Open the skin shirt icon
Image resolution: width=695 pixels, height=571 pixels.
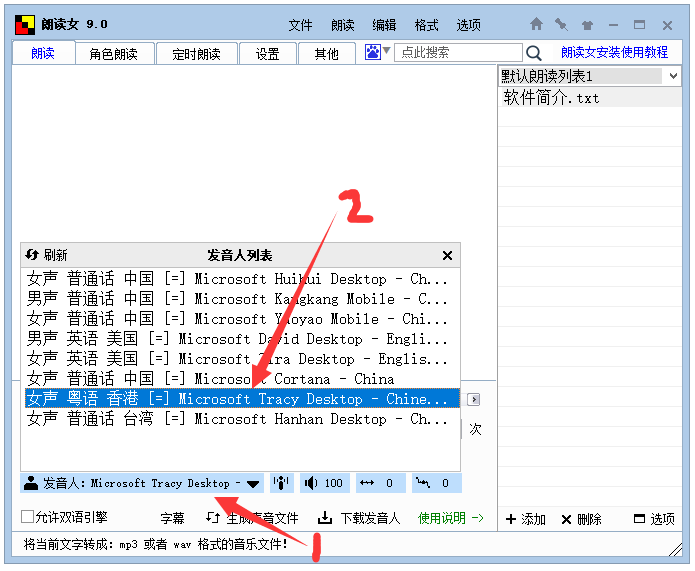pos(587,25)
